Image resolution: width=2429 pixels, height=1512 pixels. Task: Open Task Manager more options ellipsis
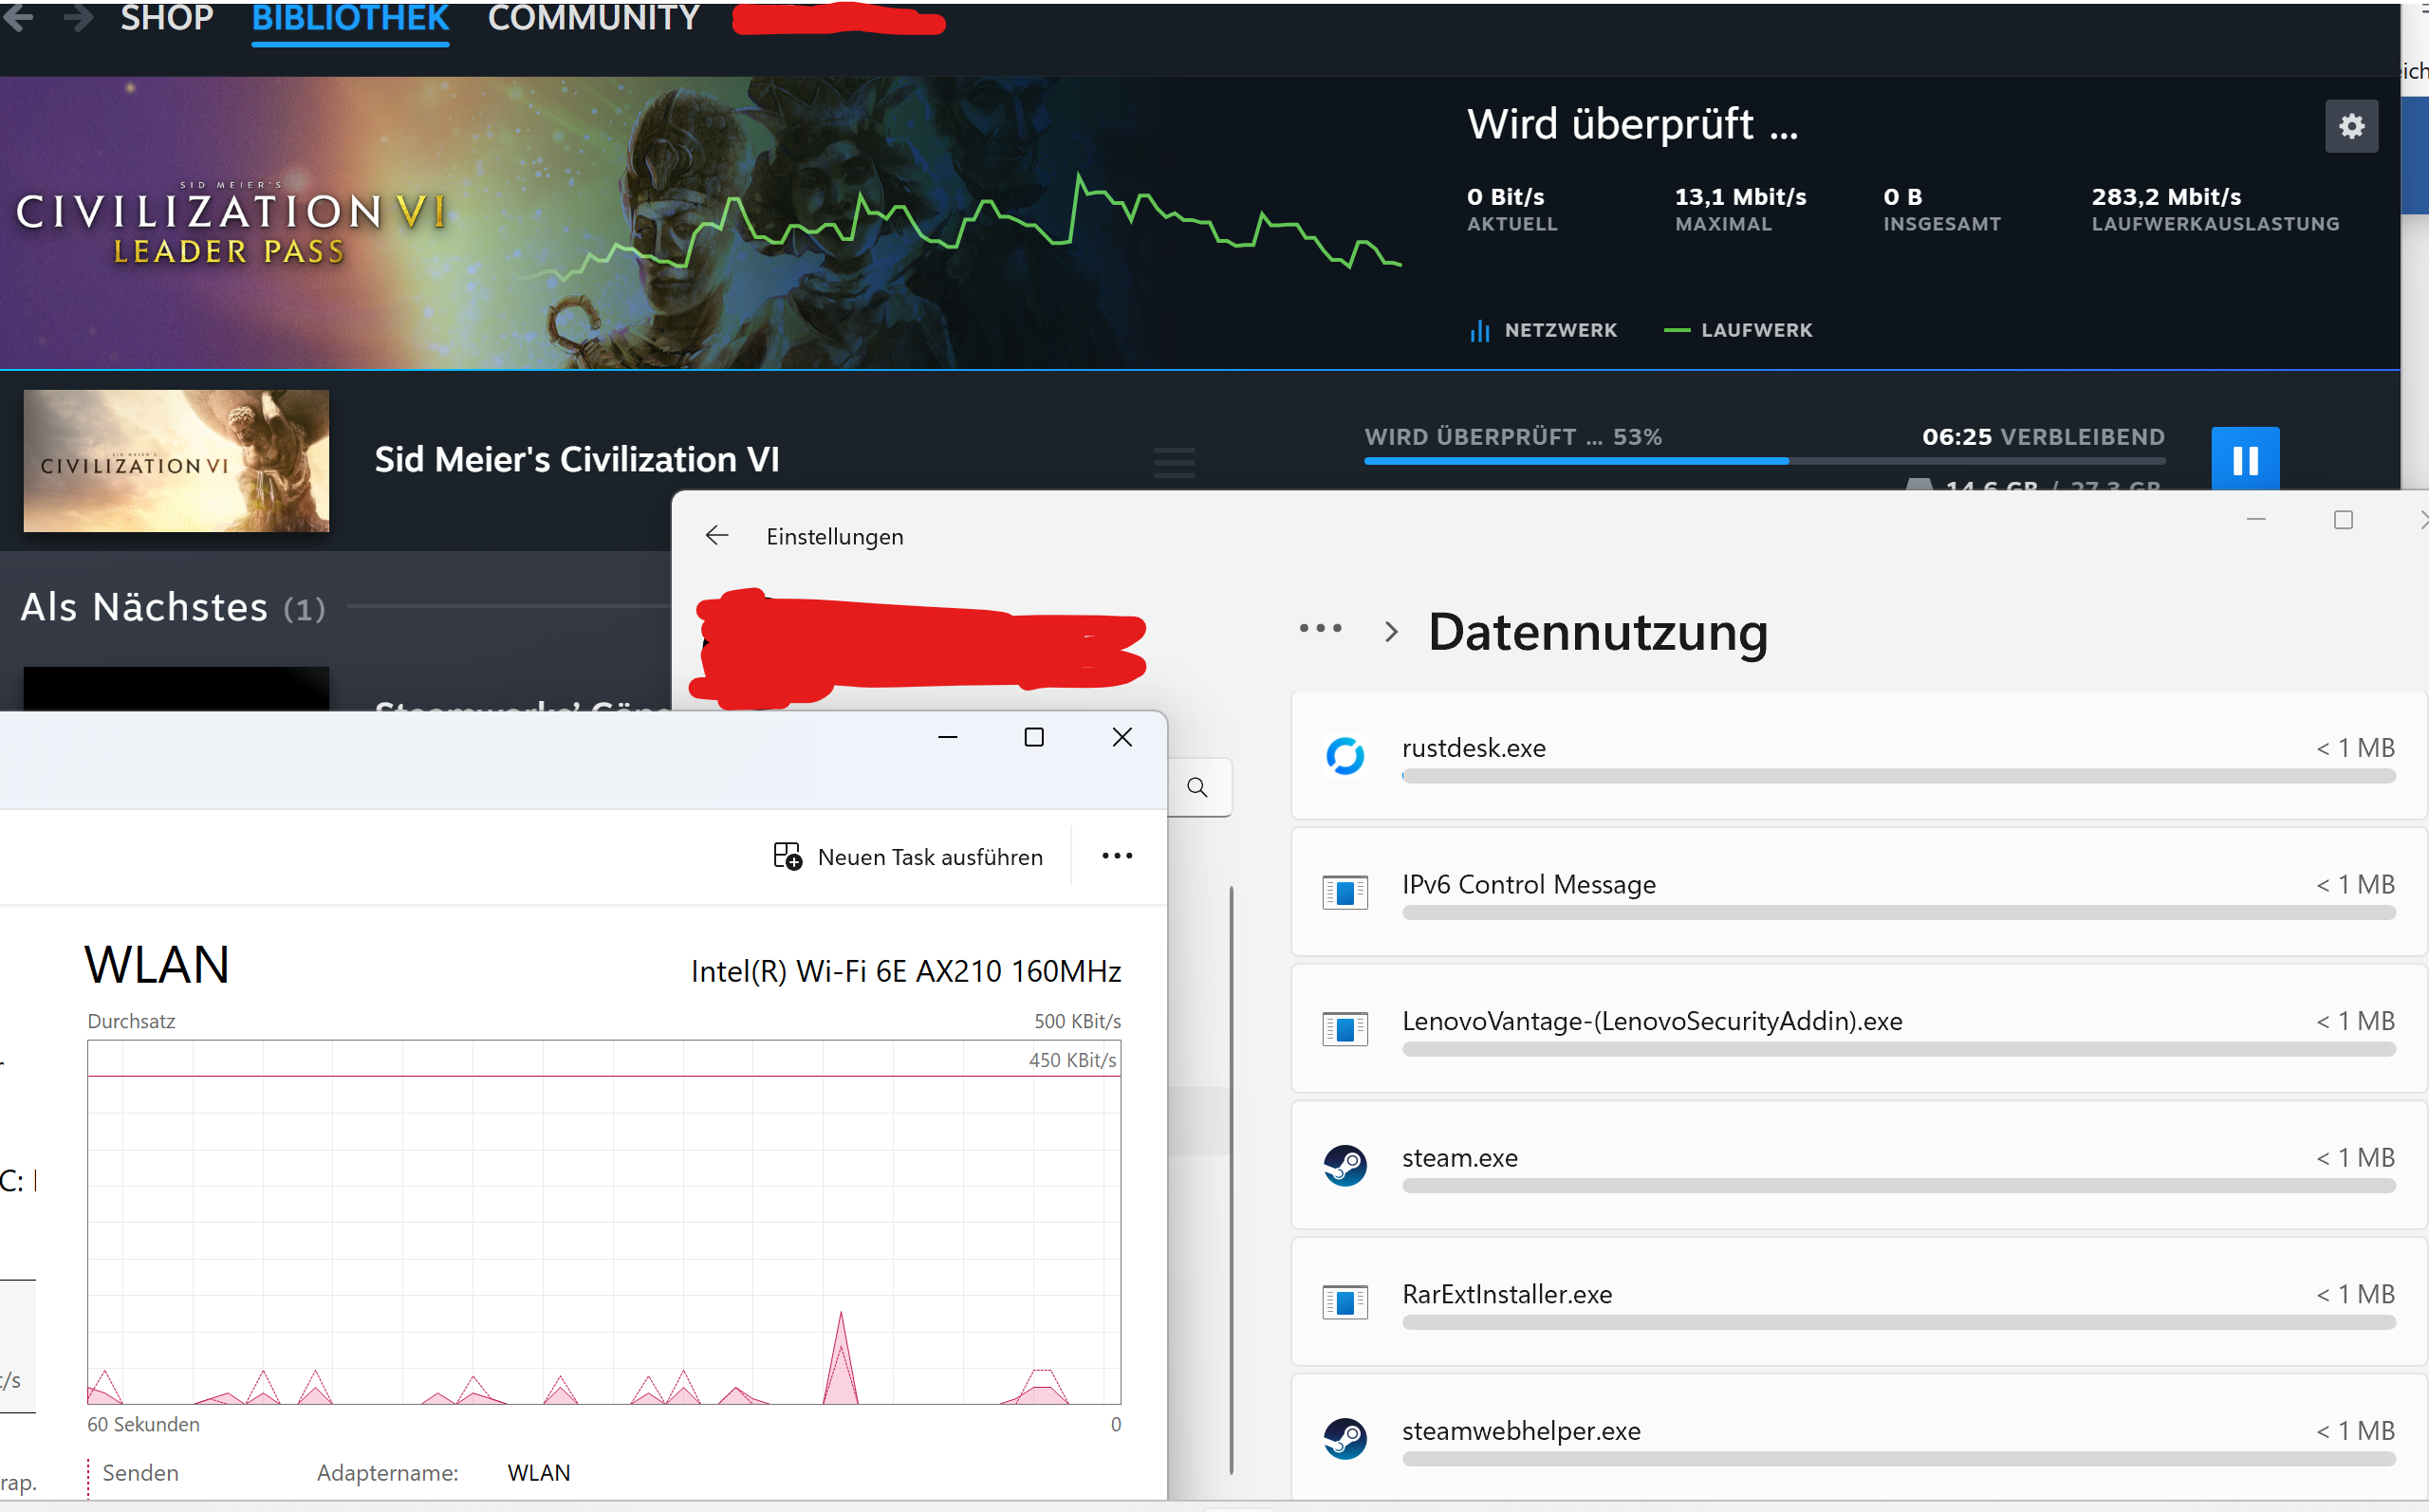pyautogui.click(x=1117, y=856)
